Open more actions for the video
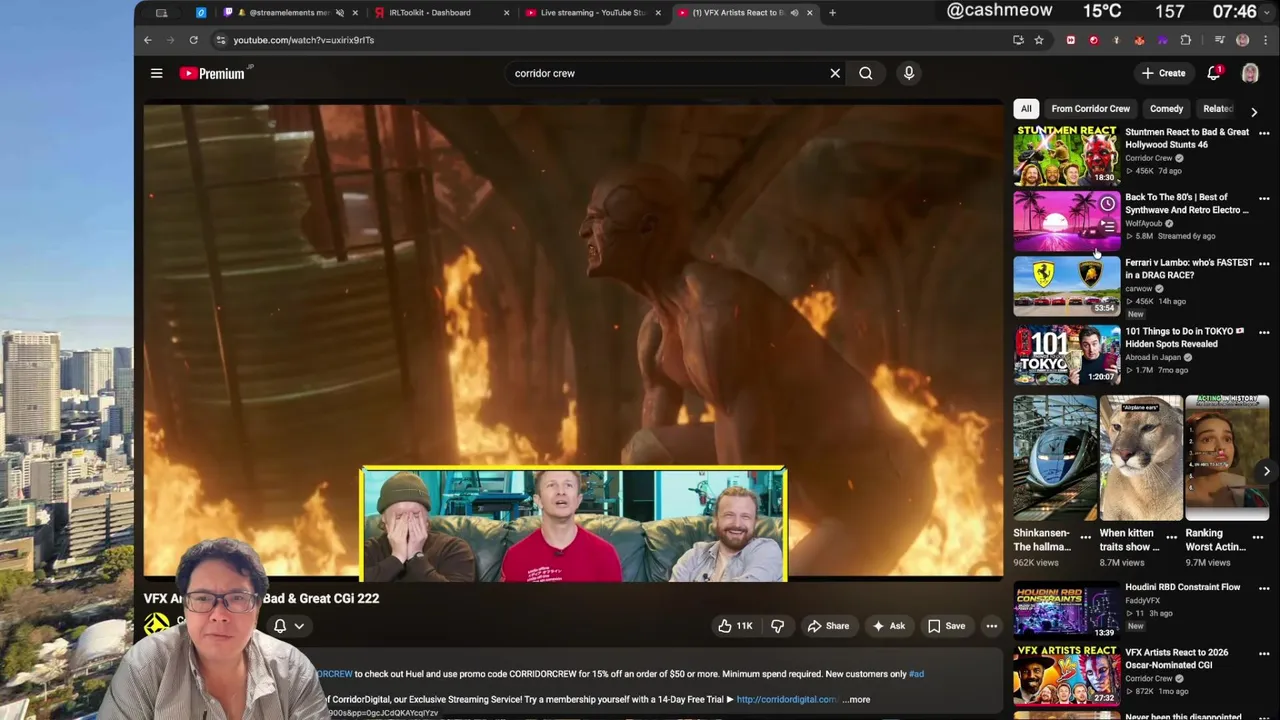Viewport: 1280px width, 720px height. tap(992, 626)
